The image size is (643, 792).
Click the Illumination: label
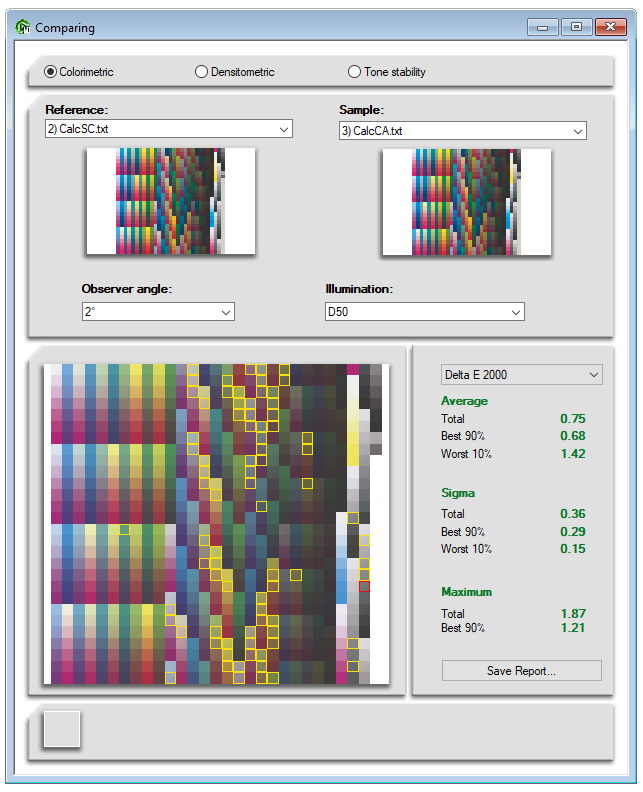(x=359, y=289)
